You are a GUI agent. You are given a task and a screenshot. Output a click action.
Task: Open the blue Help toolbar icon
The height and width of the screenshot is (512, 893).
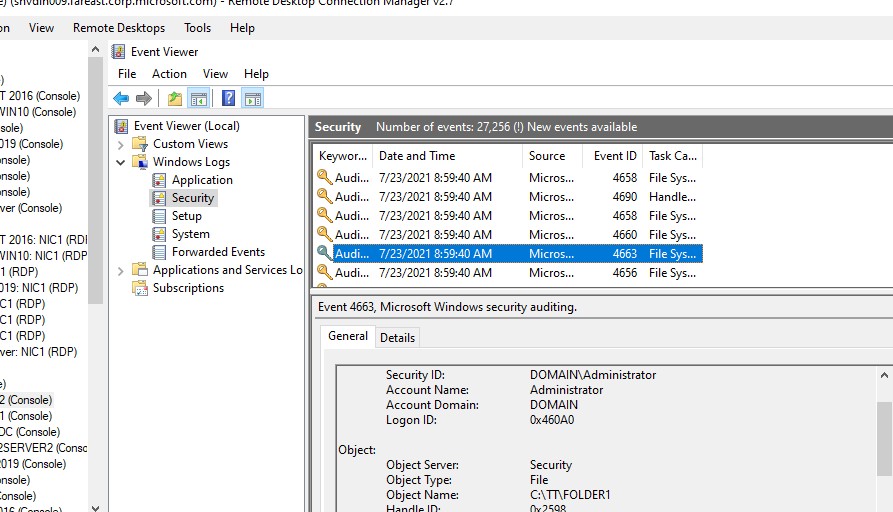[228, 98]
